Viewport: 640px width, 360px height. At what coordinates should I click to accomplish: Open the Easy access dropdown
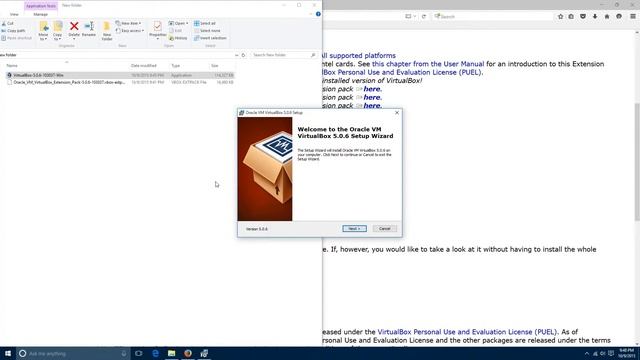coord(130,31)
